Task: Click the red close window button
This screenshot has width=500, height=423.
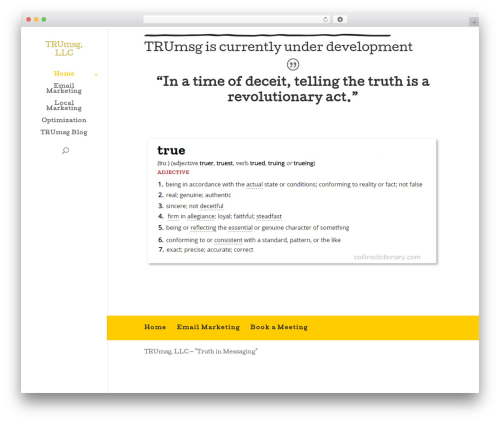Action: [x=29, y=19]
